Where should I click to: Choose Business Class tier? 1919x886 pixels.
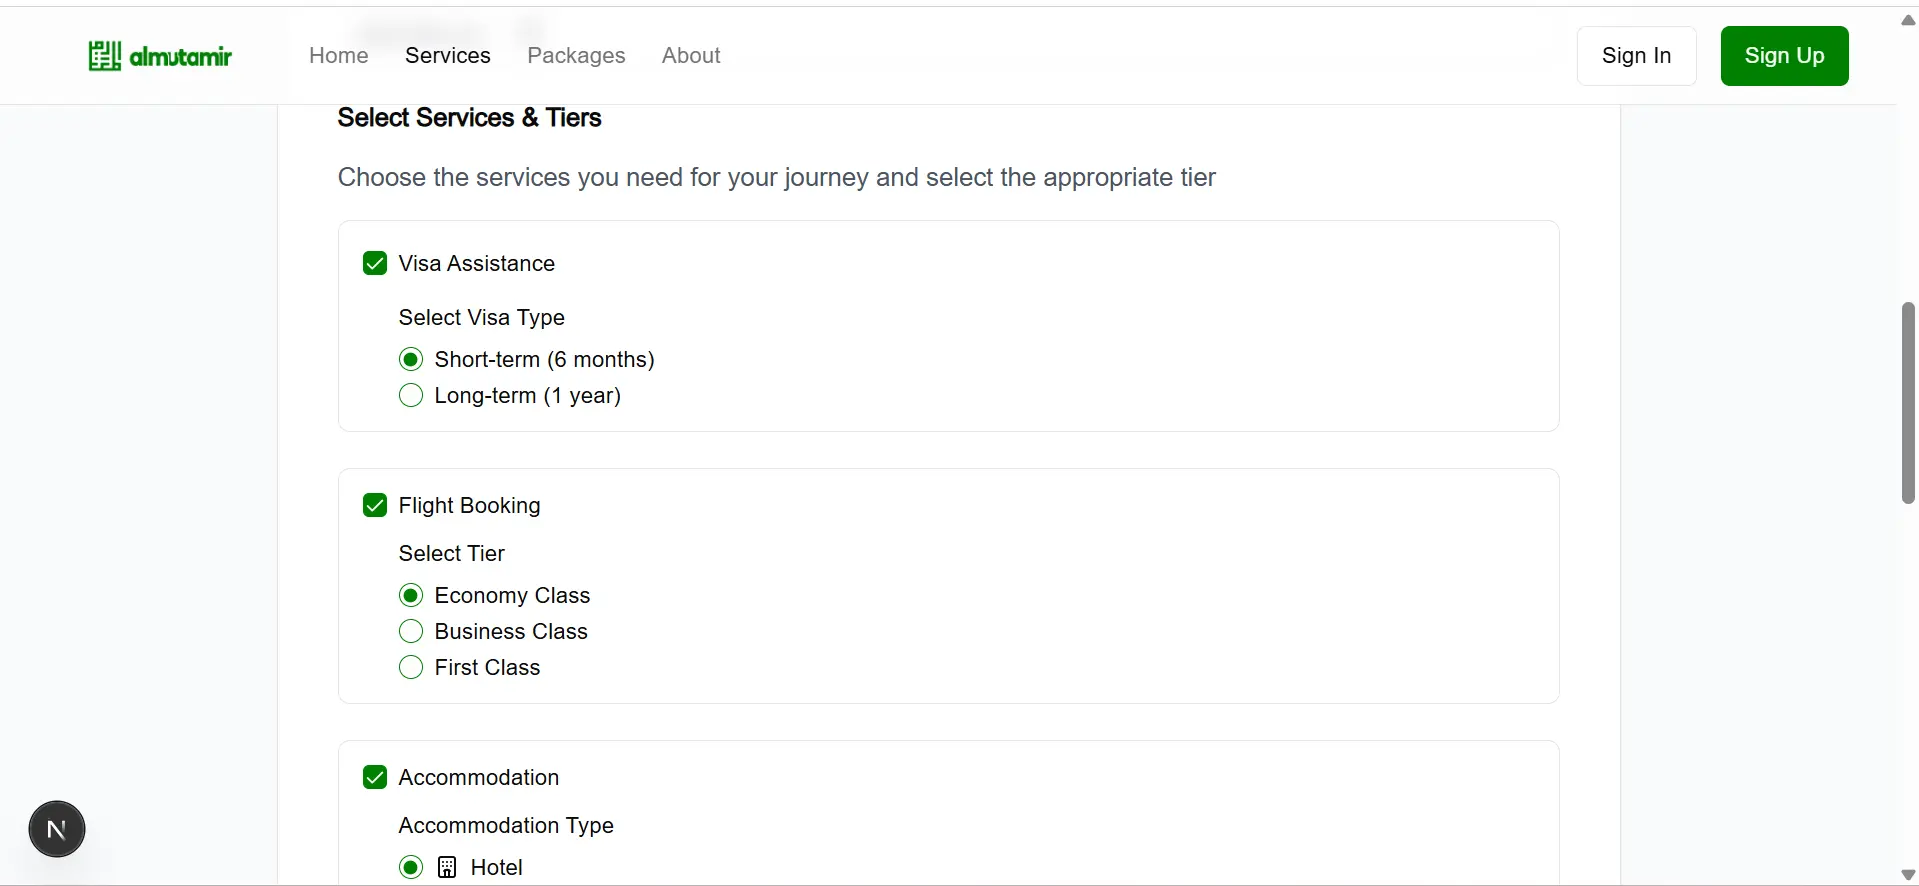pyautogui.click(x=411, y=631)
